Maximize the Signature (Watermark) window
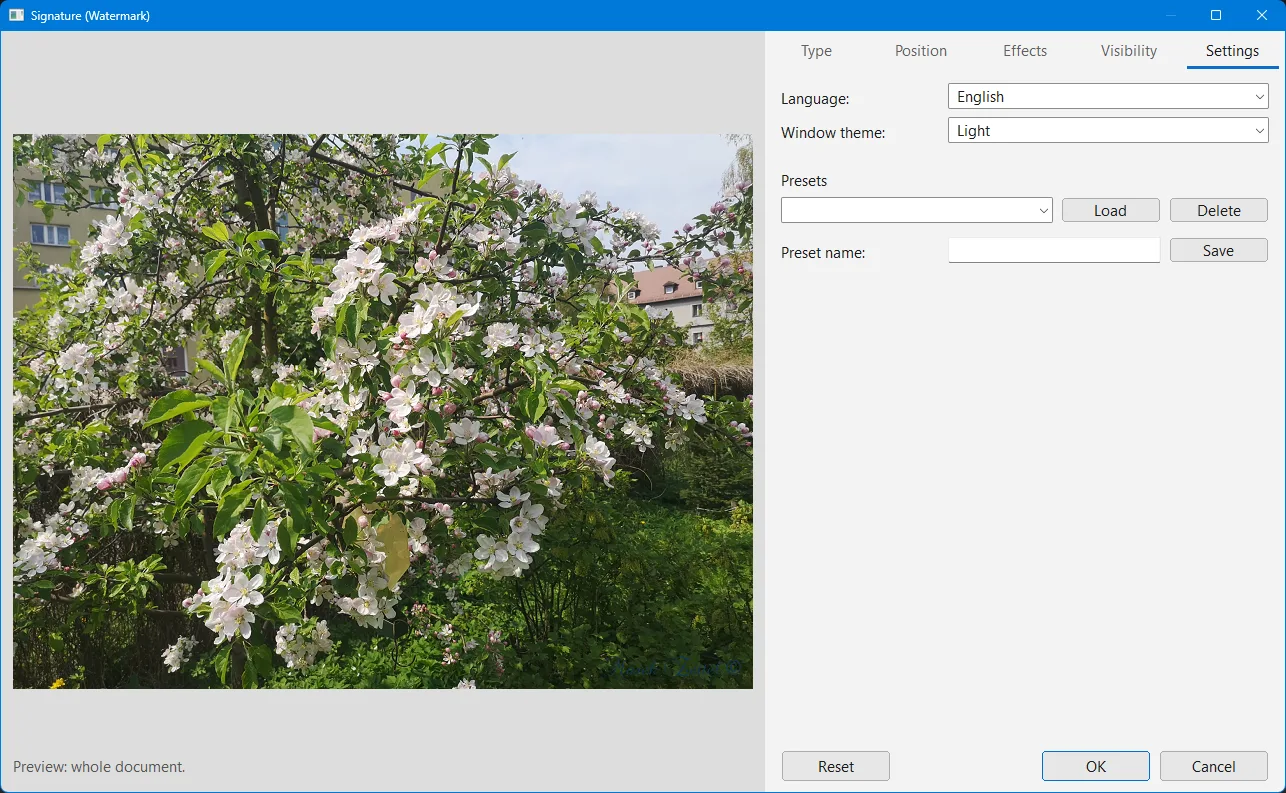This screenshot has width=1286, height=793. [x=1216, y=15]
